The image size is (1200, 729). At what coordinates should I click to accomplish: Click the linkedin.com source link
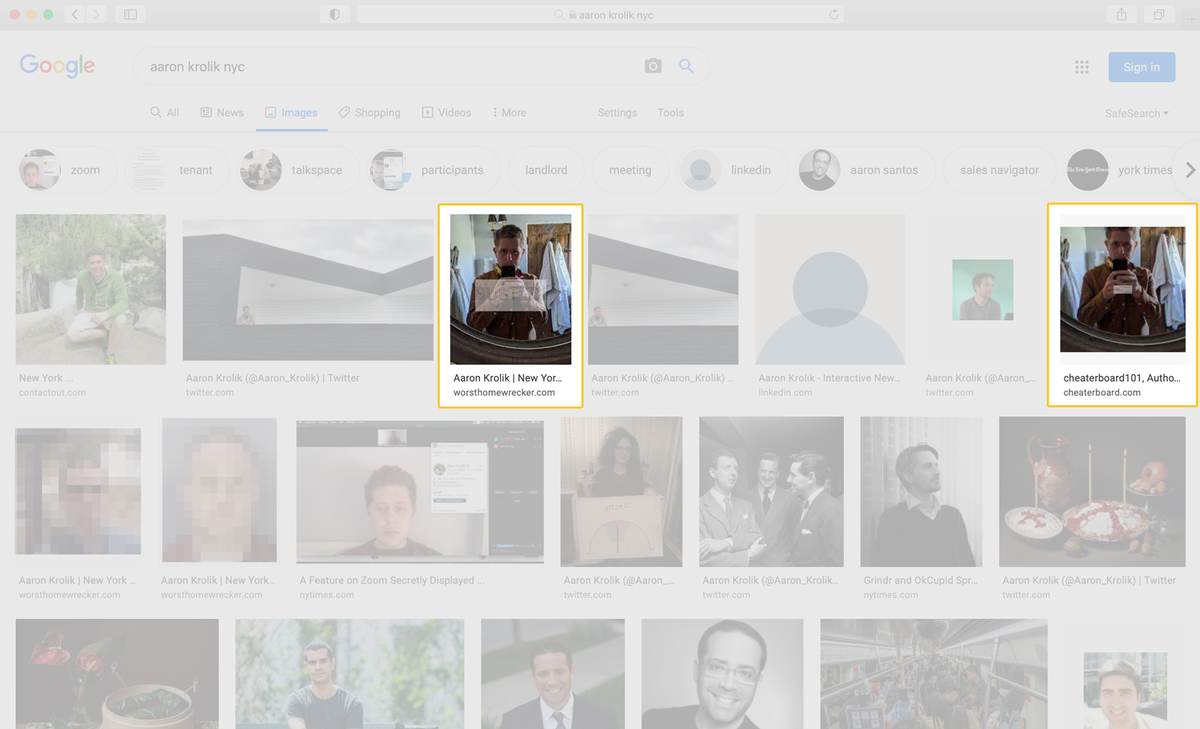[786, 393]
